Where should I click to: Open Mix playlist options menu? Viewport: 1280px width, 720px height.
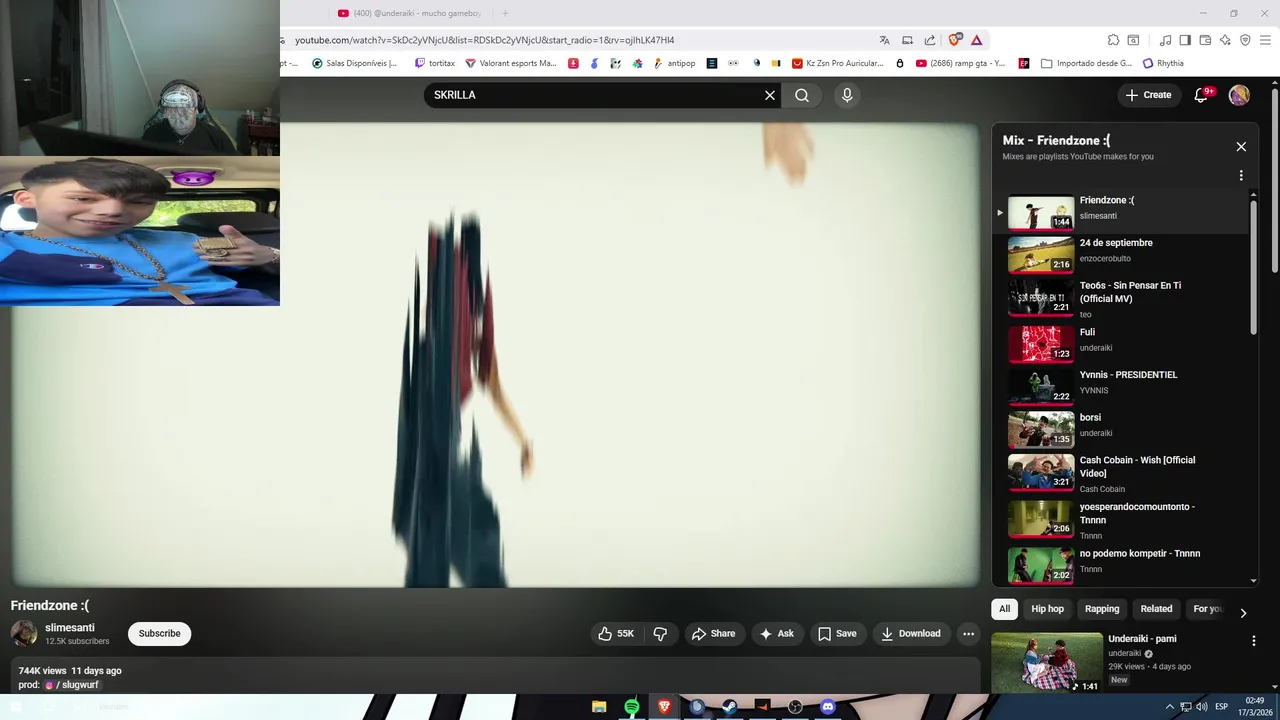[x=1241, y=176]
